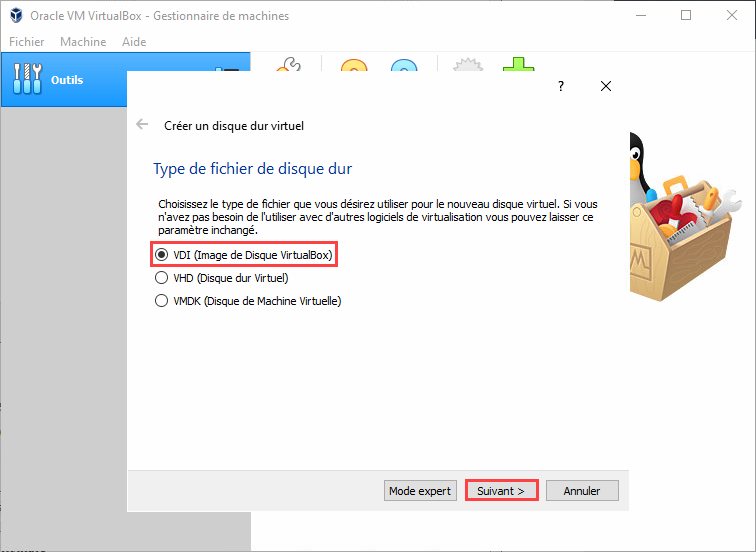The height and width of the screenshot is (552, 756).
Task: Click the green plus Add machine icon
Action: pos(518,64)
